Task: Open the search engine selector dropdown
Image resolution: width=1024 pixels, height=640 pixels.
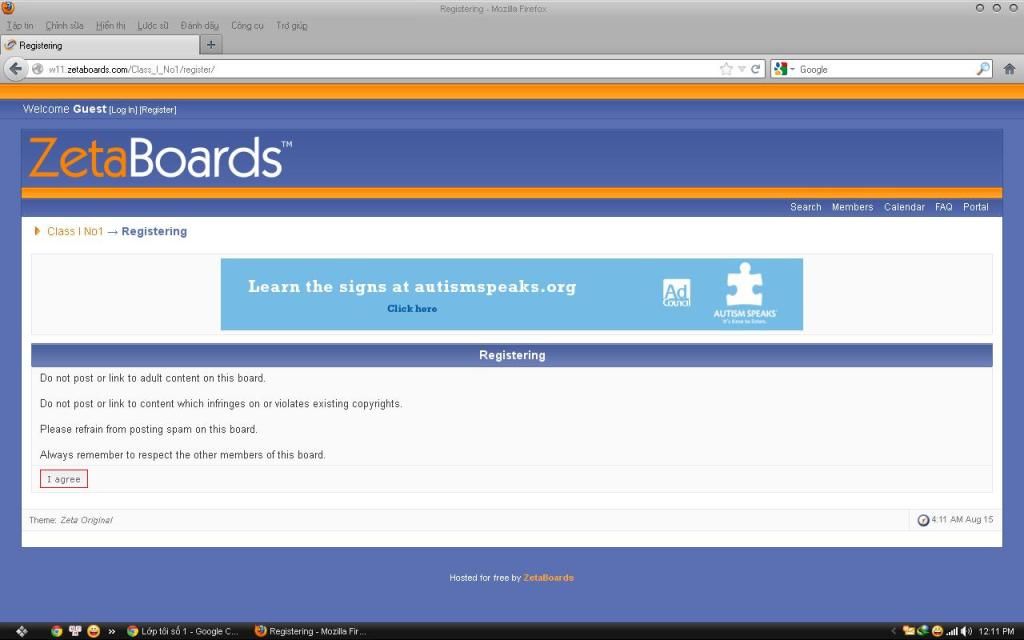Action: (x=786, y=69)
